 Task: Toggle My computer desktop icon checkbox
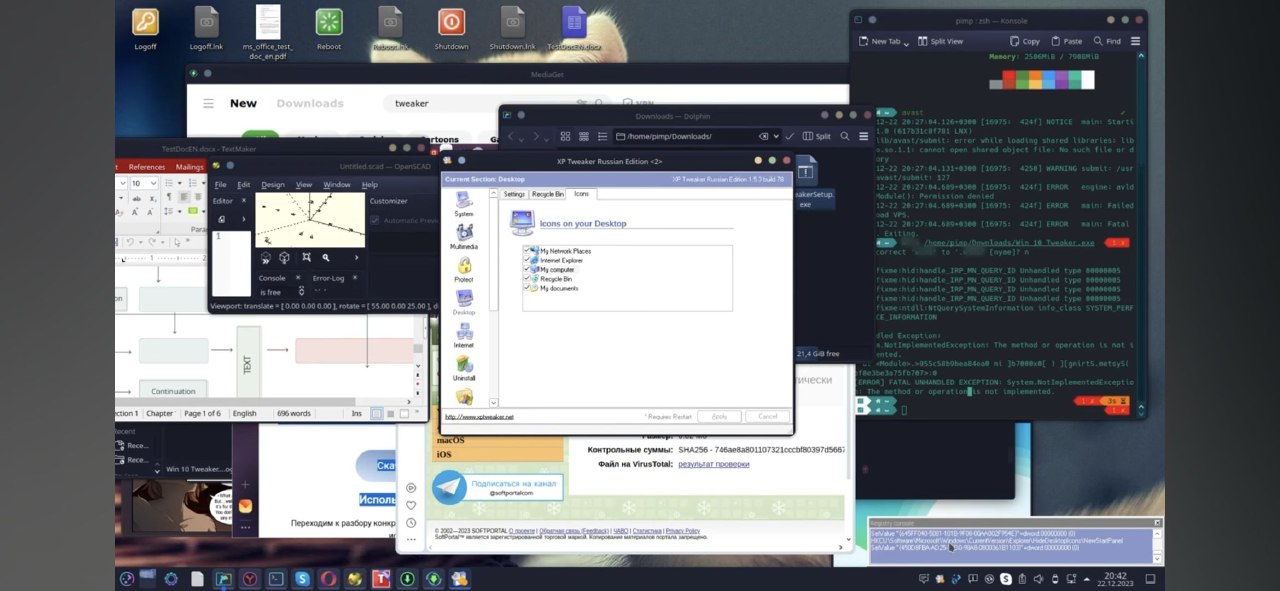click(528, 269)
